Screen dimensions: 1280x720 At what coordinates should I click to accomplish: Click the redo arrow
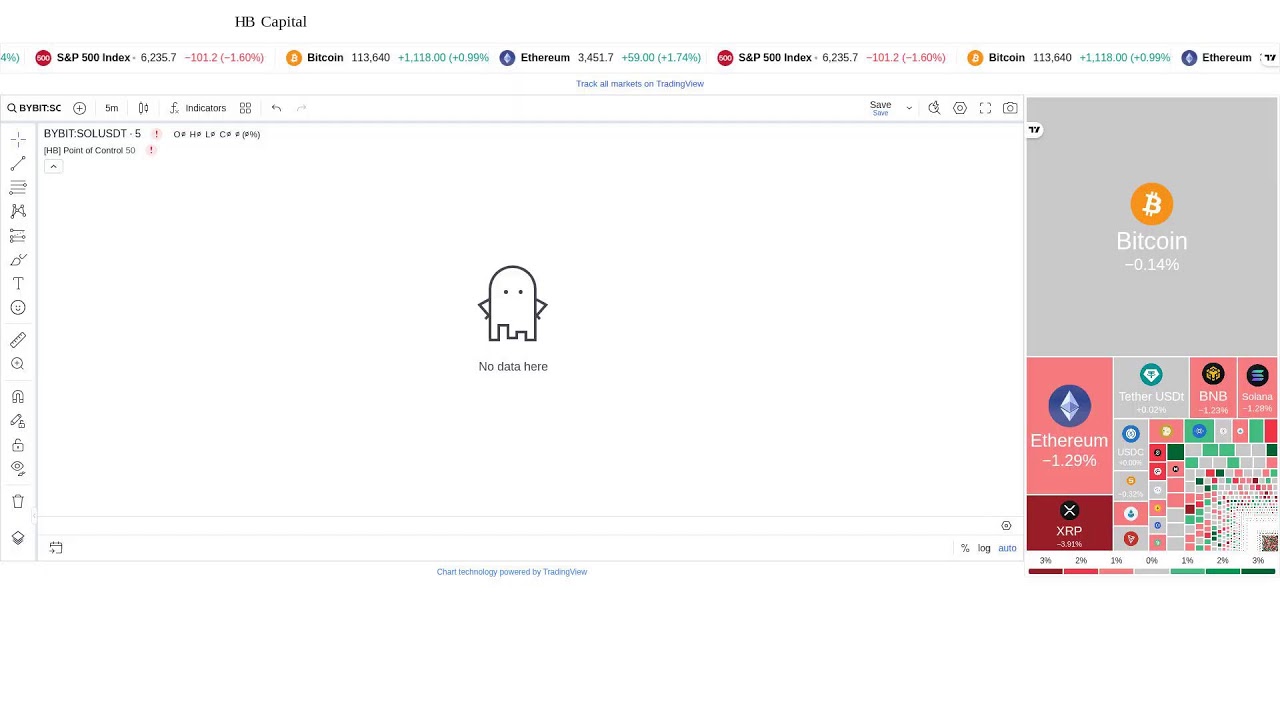coord(301,108)
